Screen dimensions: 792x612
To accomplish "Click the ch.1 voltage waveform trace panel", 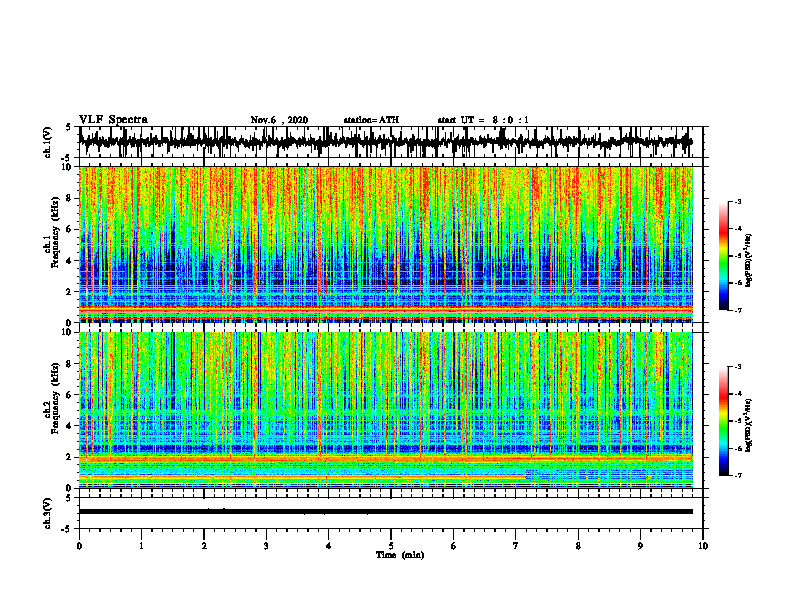I will pyautogui.click(x=390, y=142).
